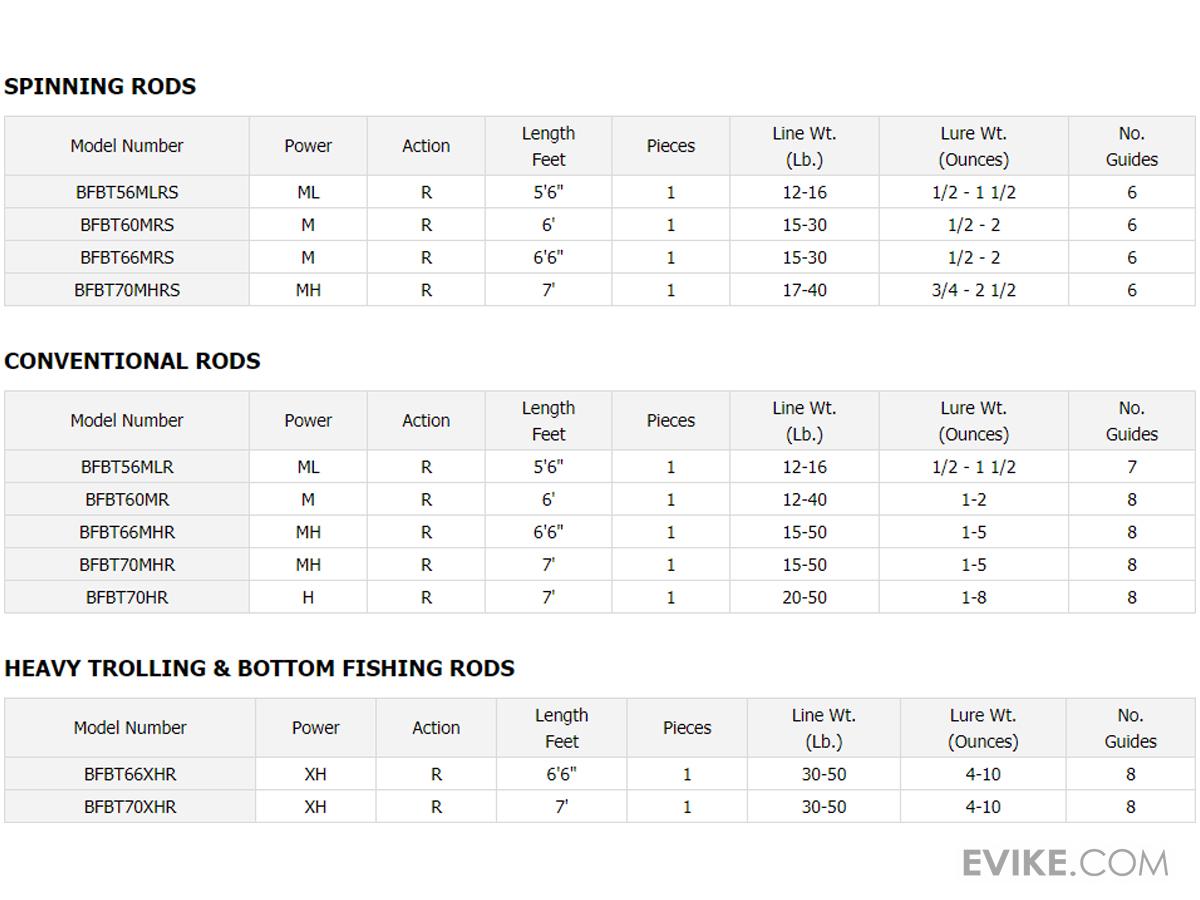The width and height of the screenshot is (1200, 900).
Task: Click the EVIKE.COM watermark logo
Action: pyautogui.click(x=1065, y=863)
